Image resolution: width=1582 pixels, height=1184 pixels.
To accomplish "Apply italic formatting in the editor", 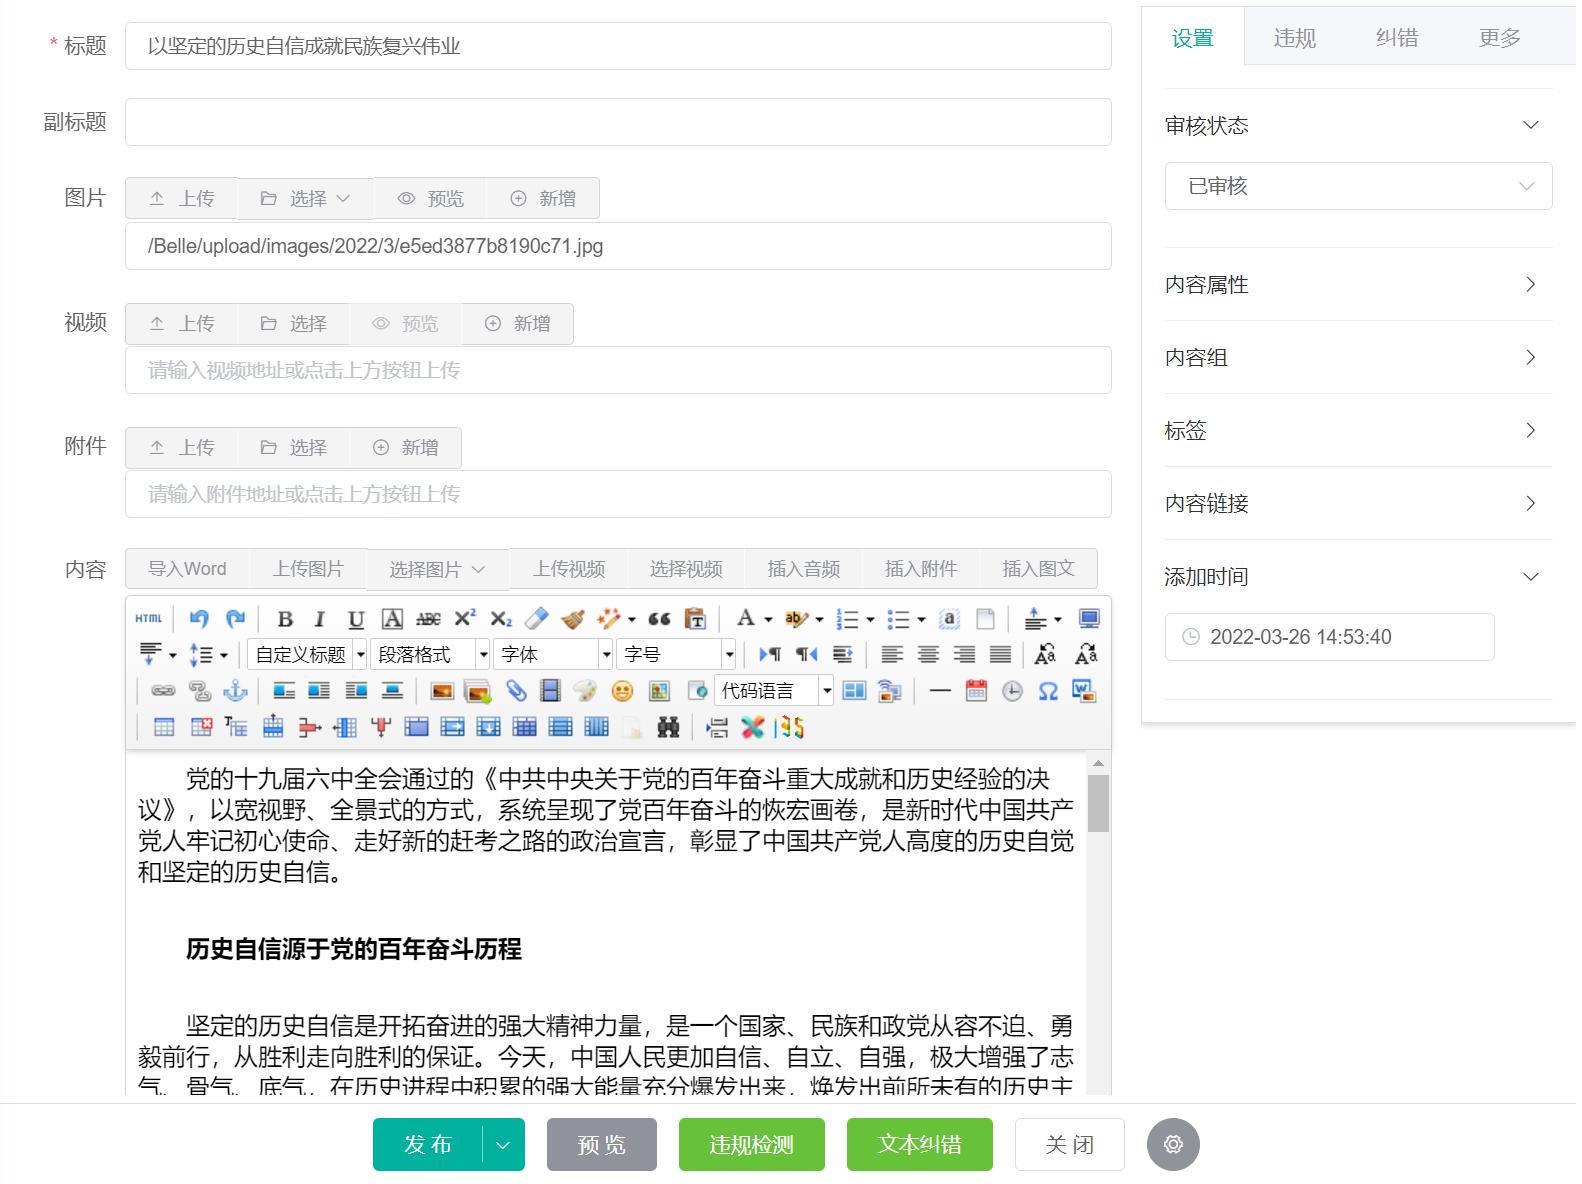I will [320, 619].
